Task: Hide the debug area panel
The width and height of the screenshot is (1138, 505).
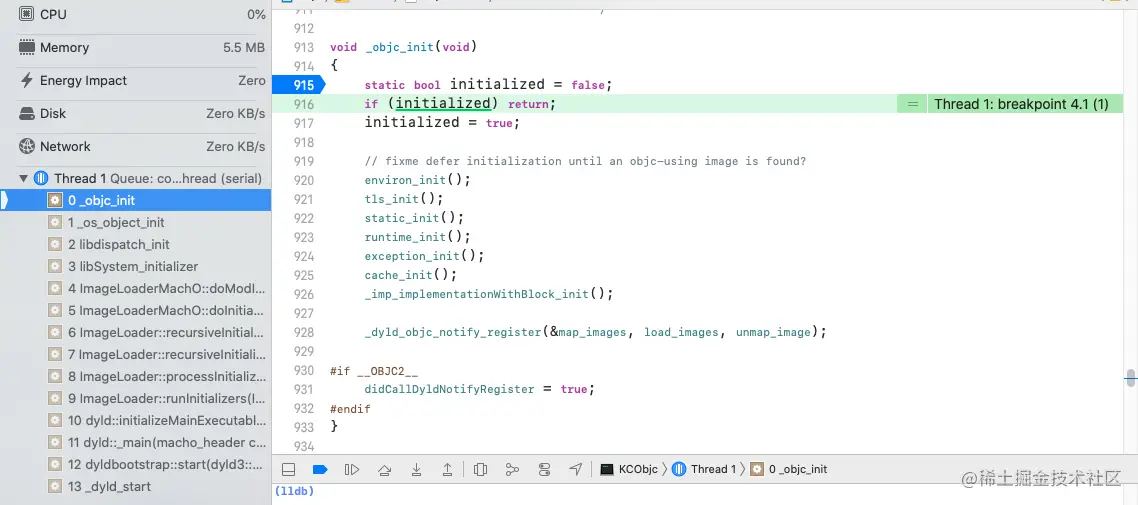Action: click(x=288, y=469)
